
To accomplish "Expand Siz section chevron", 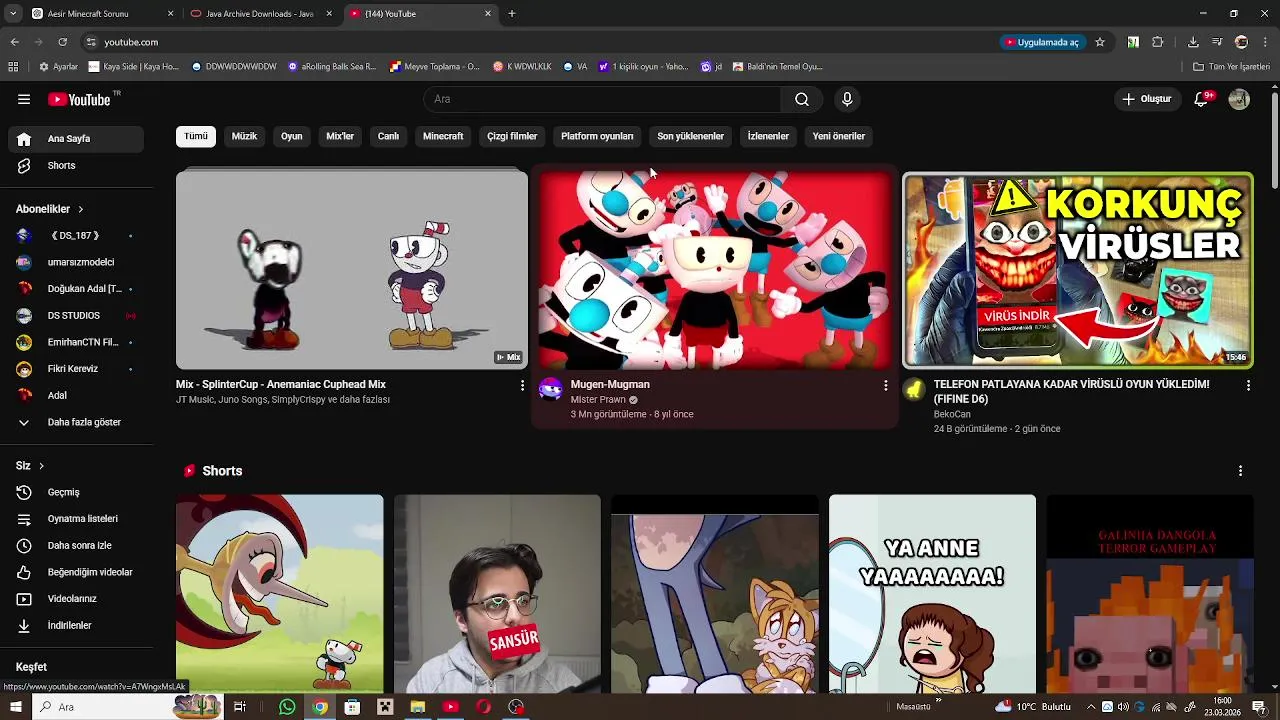I will pyautogui.click(x=41, y=466).
